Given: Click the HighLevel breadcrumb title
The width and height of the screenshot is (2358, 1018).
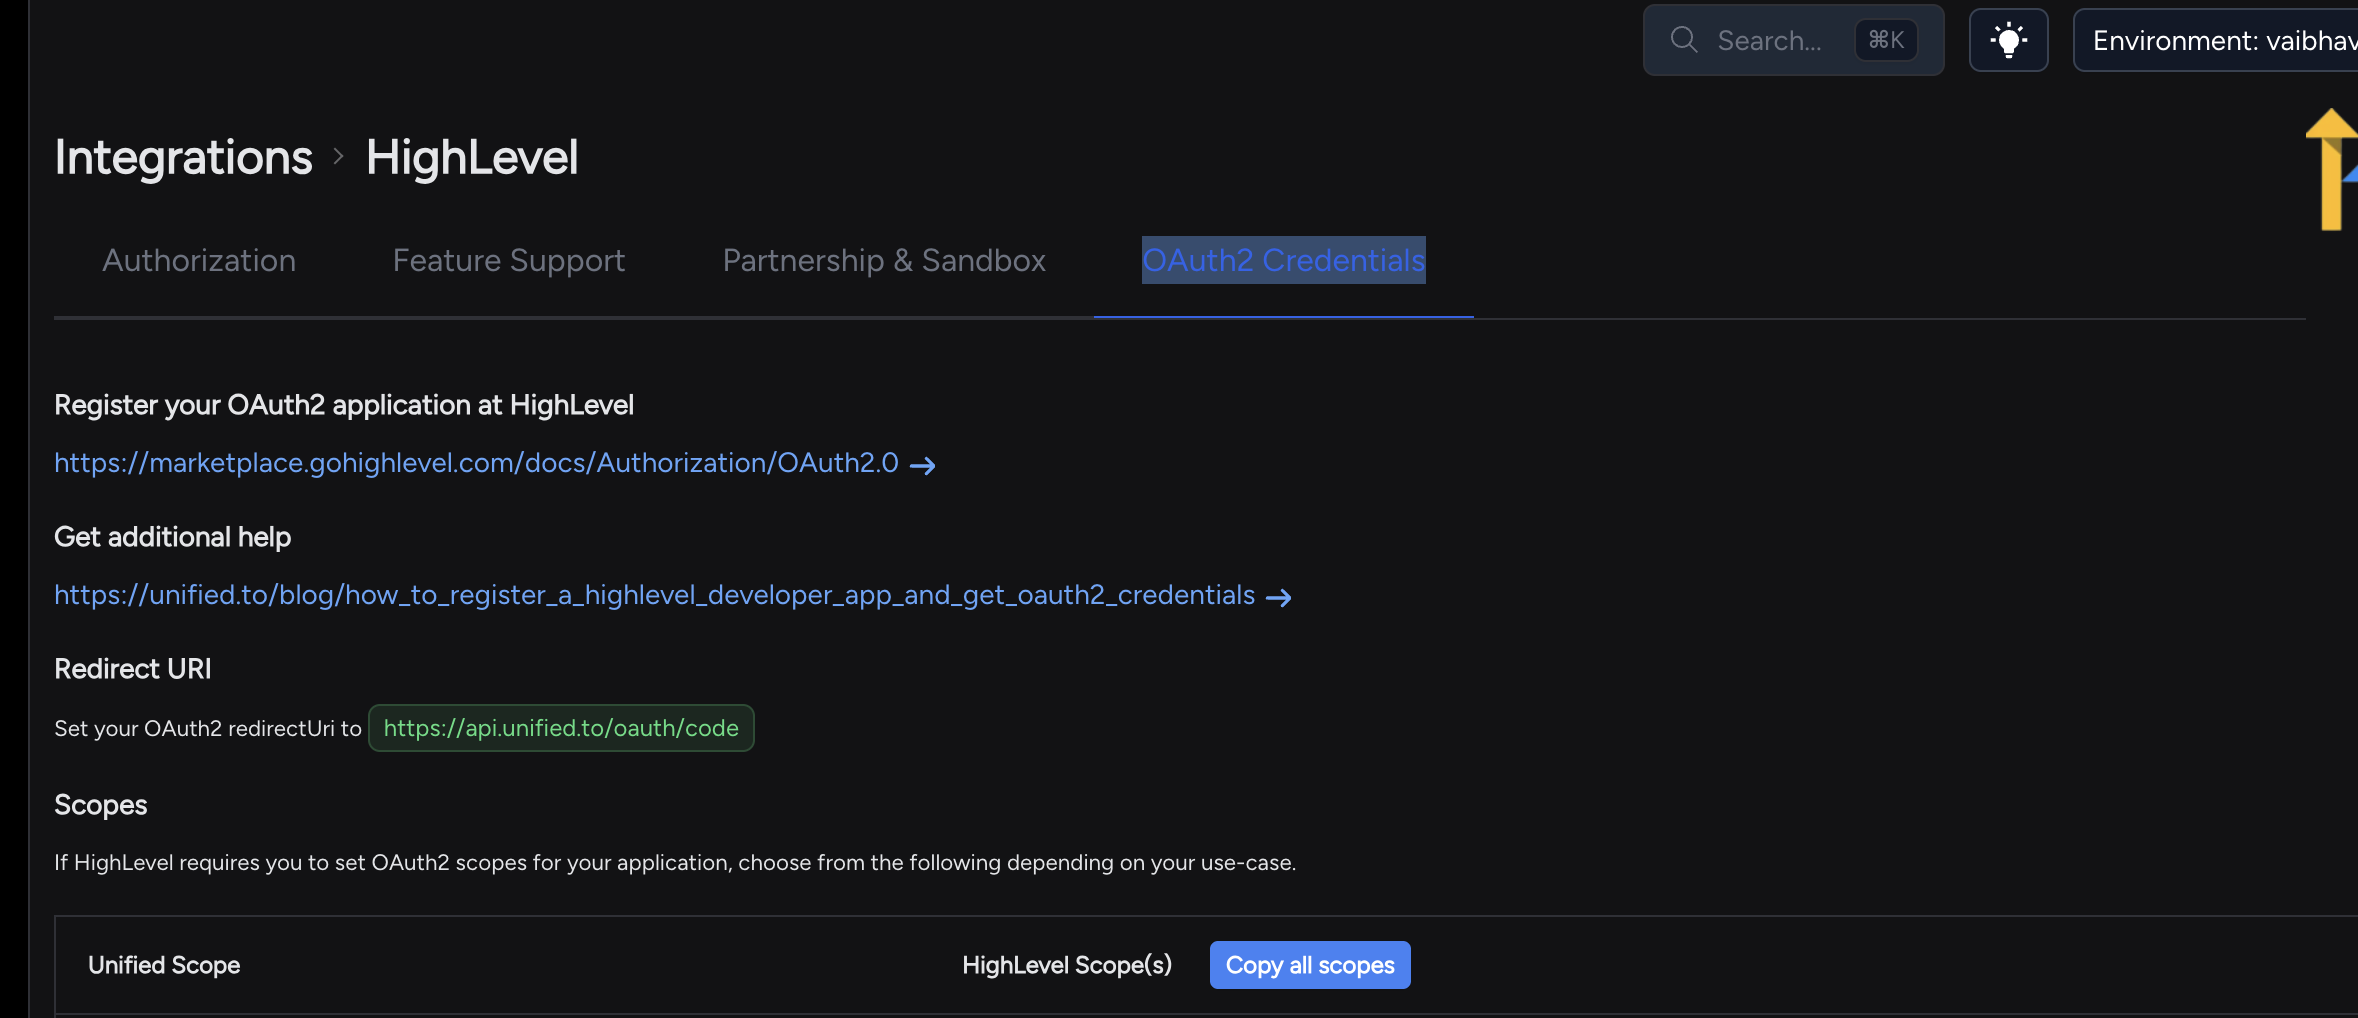Looking at the screenshot, I should pyautogui.click(x=472, y=157).
